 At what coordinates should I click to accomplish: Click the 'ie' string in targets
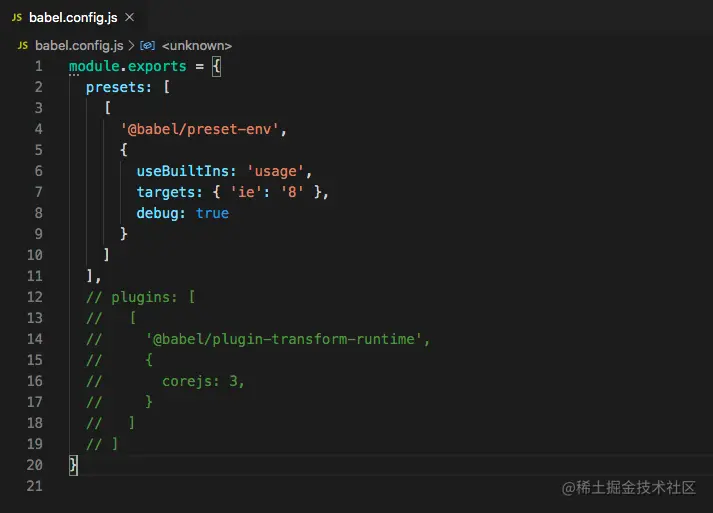[x=246, y=192]
